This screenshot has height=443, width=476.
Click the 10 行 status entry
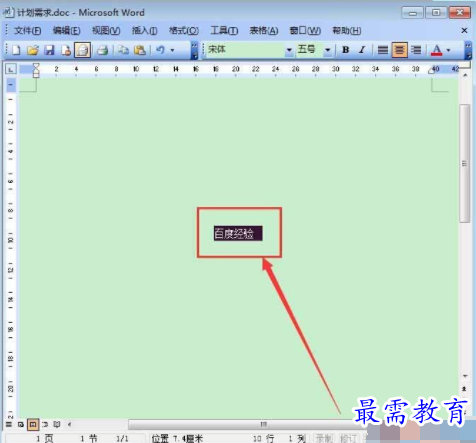pos(263,438)
